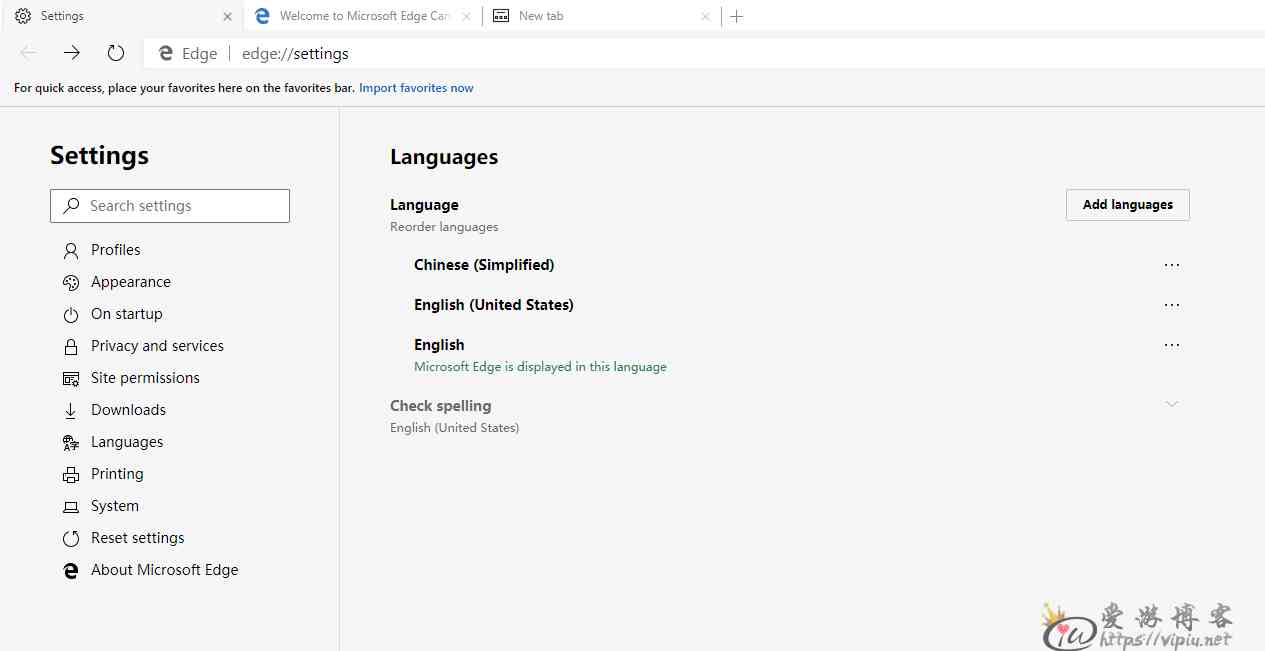The width and height of the screenshot is (1265, 651).
Task: Click the Import favorites now link
Action: tap(417, 88)
